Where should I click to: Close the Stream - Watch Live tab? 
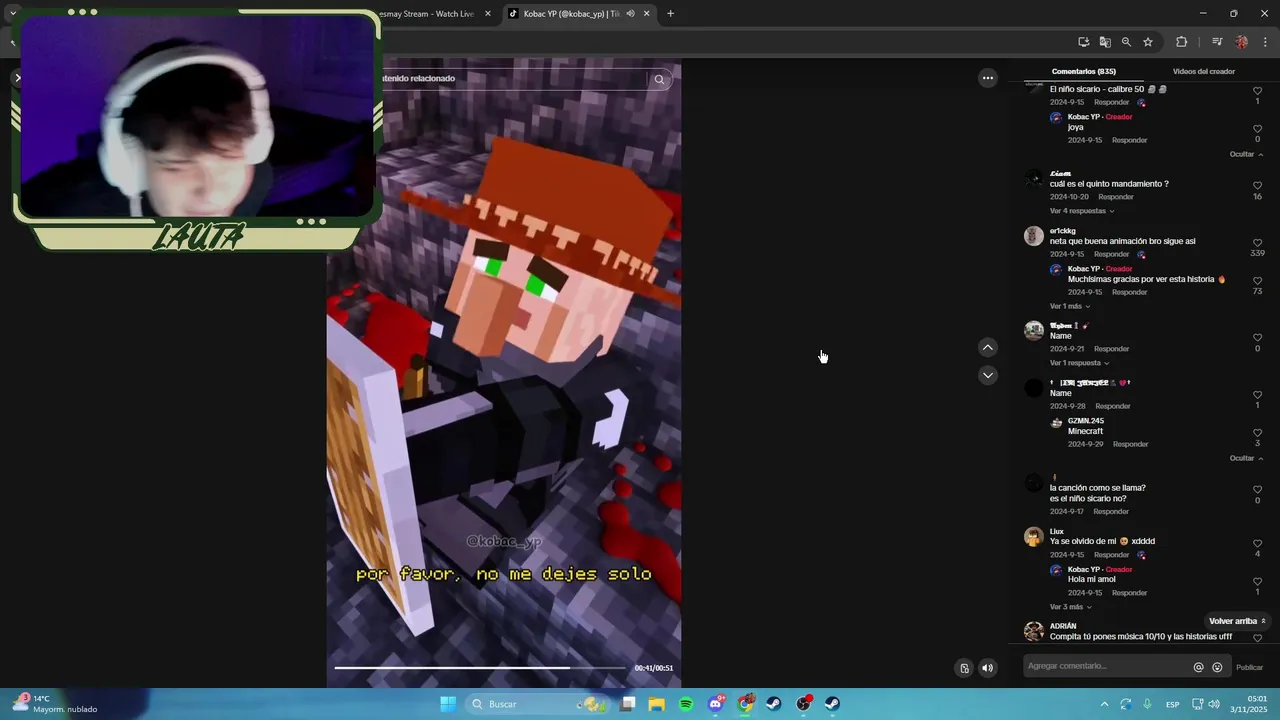(x=488, y=14)
